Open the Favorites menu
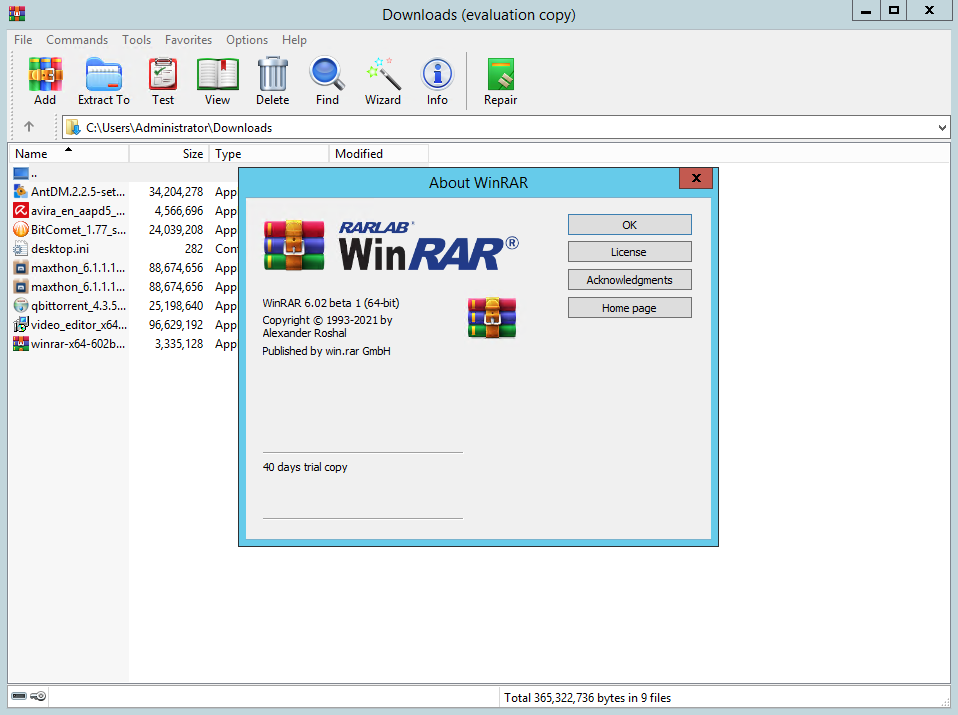The width and height of the screenshot is (958, 715). point(188,40)
